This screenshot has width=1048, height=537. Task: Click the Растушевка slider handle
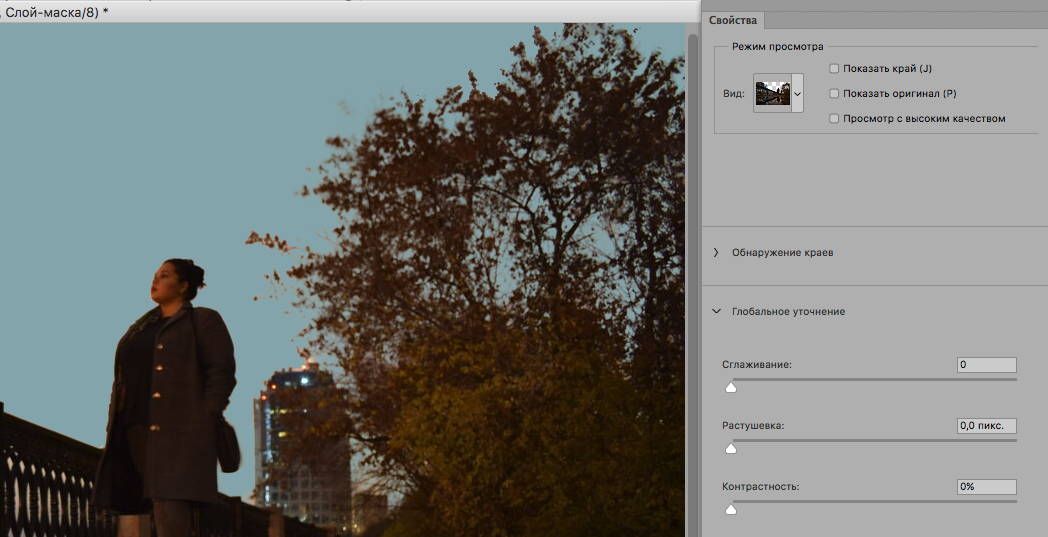click(x=731, y=448)
